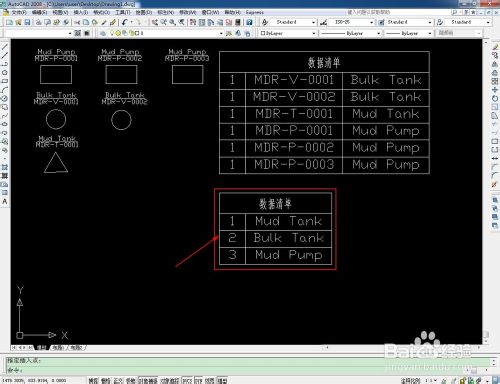Toggle DYN dynamic input in status bar
This screenshot has height=384, width=500.
pyautogui.click(x=199, y=380)
